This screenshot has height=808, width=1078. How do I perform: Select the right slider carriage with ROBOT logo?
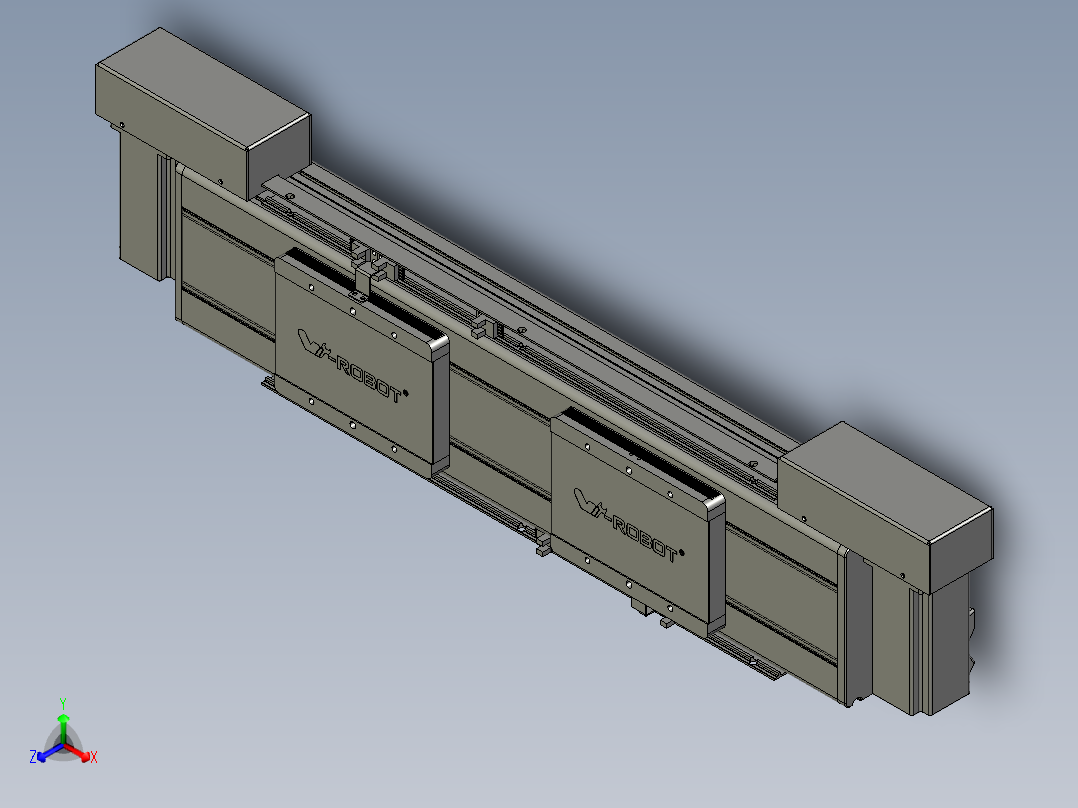637,523
